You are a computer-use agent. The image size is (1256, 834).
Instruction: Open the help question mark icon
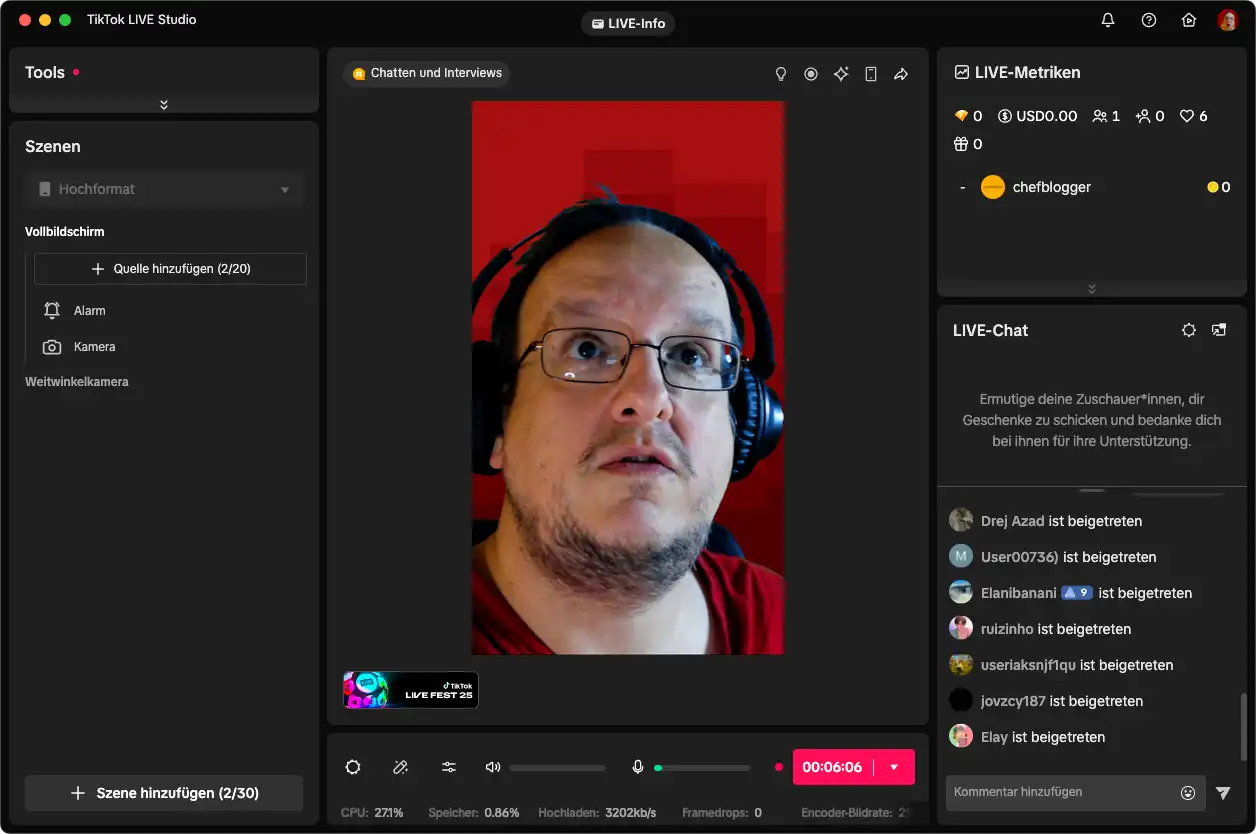(x=1149, y=20)
